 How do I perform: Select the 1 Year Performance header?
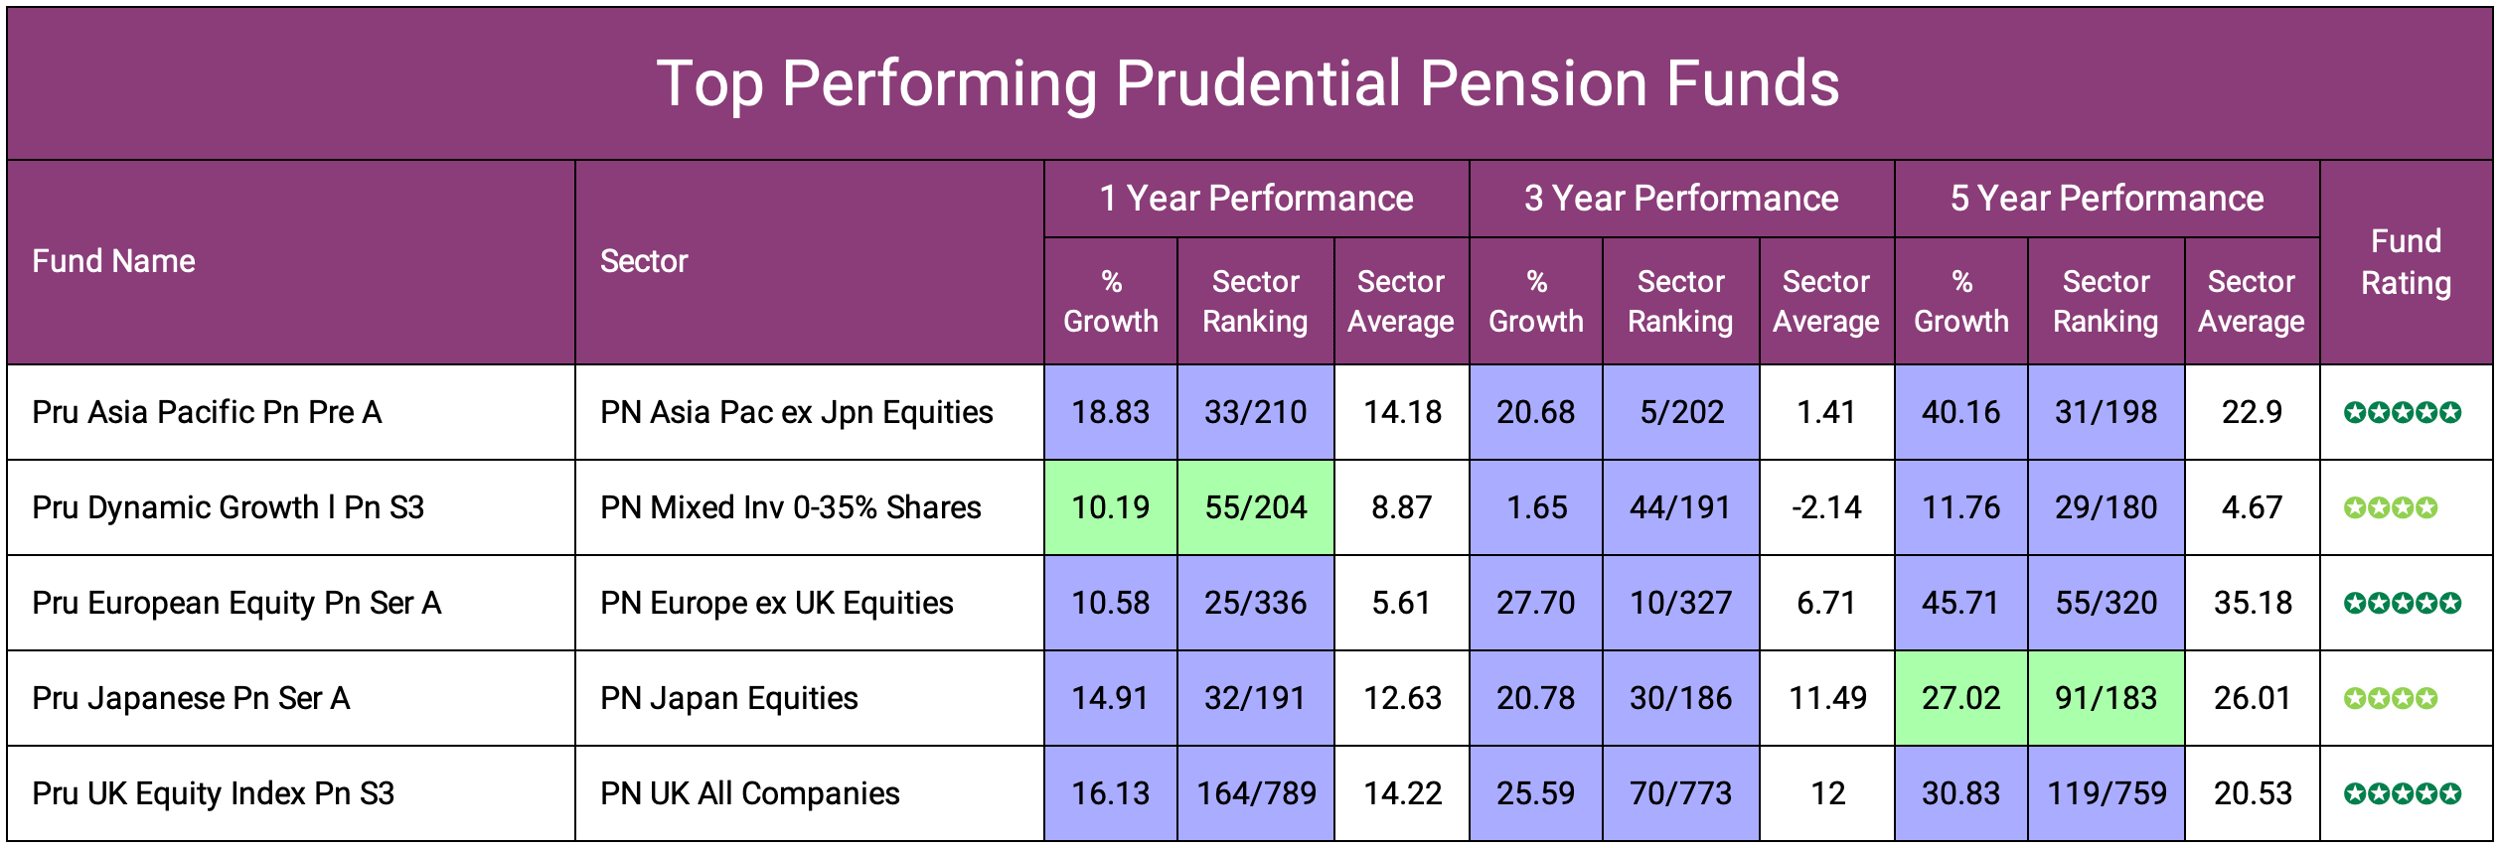click(1256, 198)
